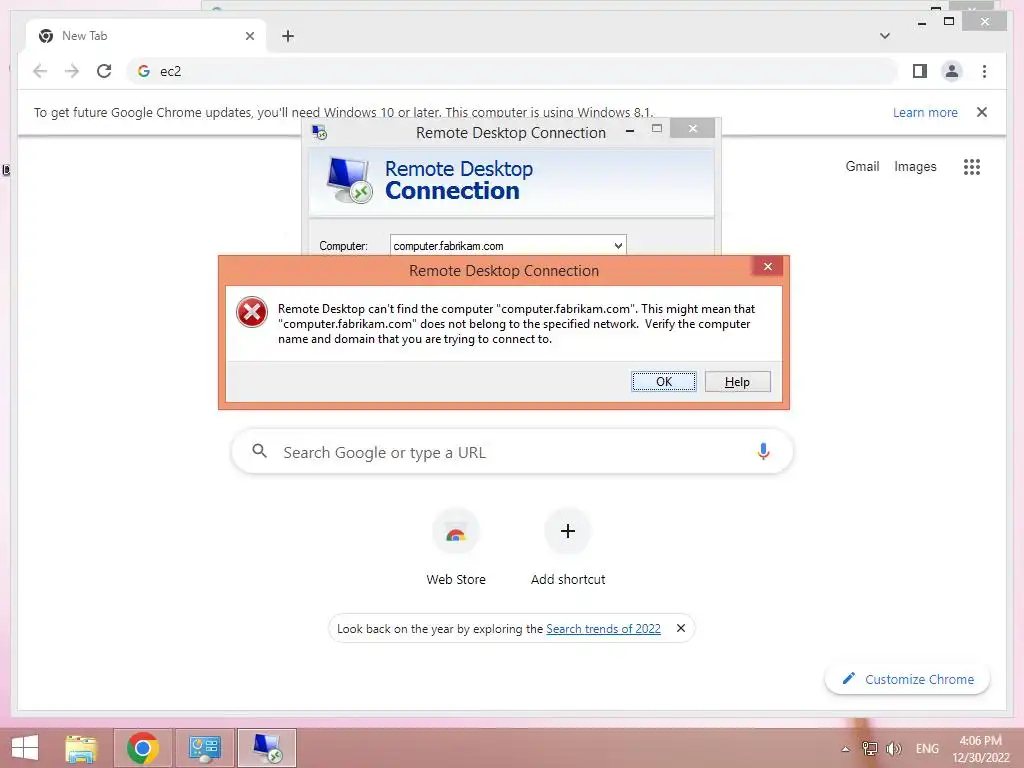
Task: Open the Web Store shortcut
Action: pos(456,549)
